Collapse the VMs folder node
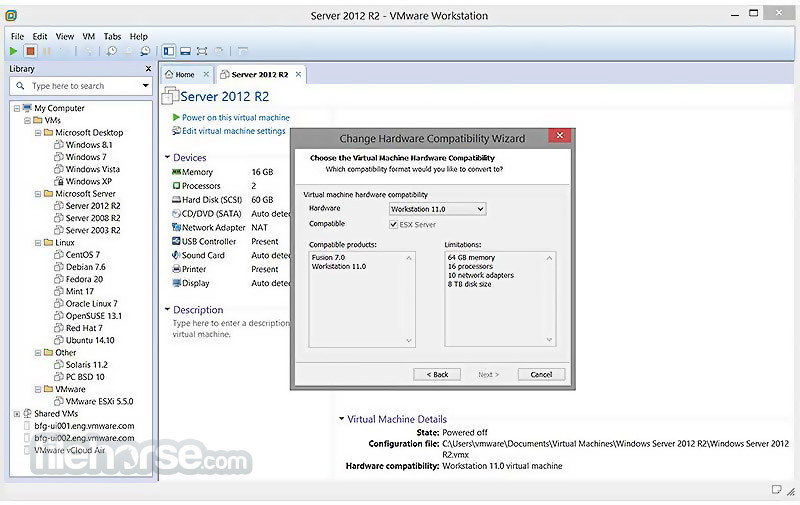This screenshot has width=800, height=505. [x=28, y=120]
